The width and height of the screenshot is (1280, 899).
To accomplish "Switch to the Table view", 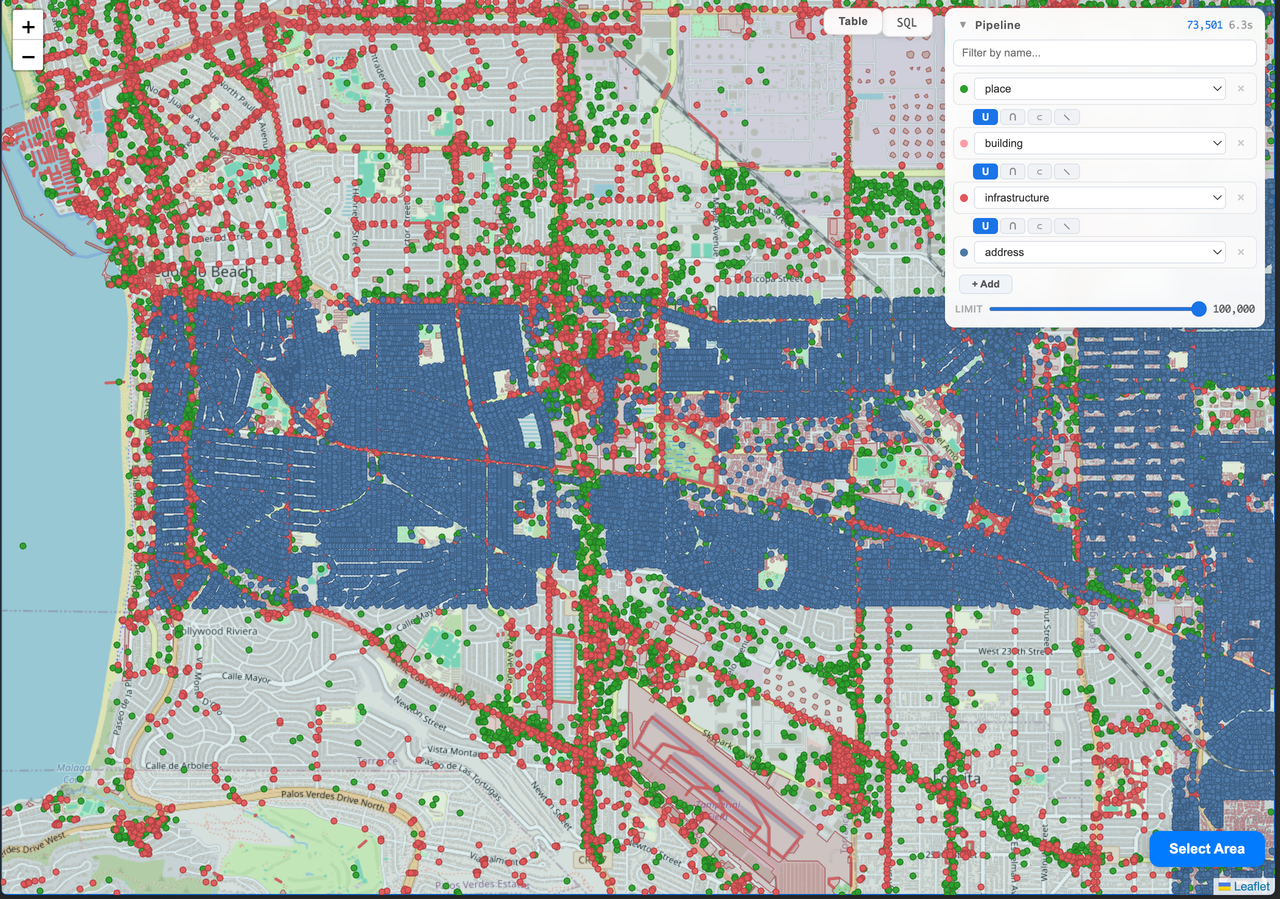I will 853,22.
